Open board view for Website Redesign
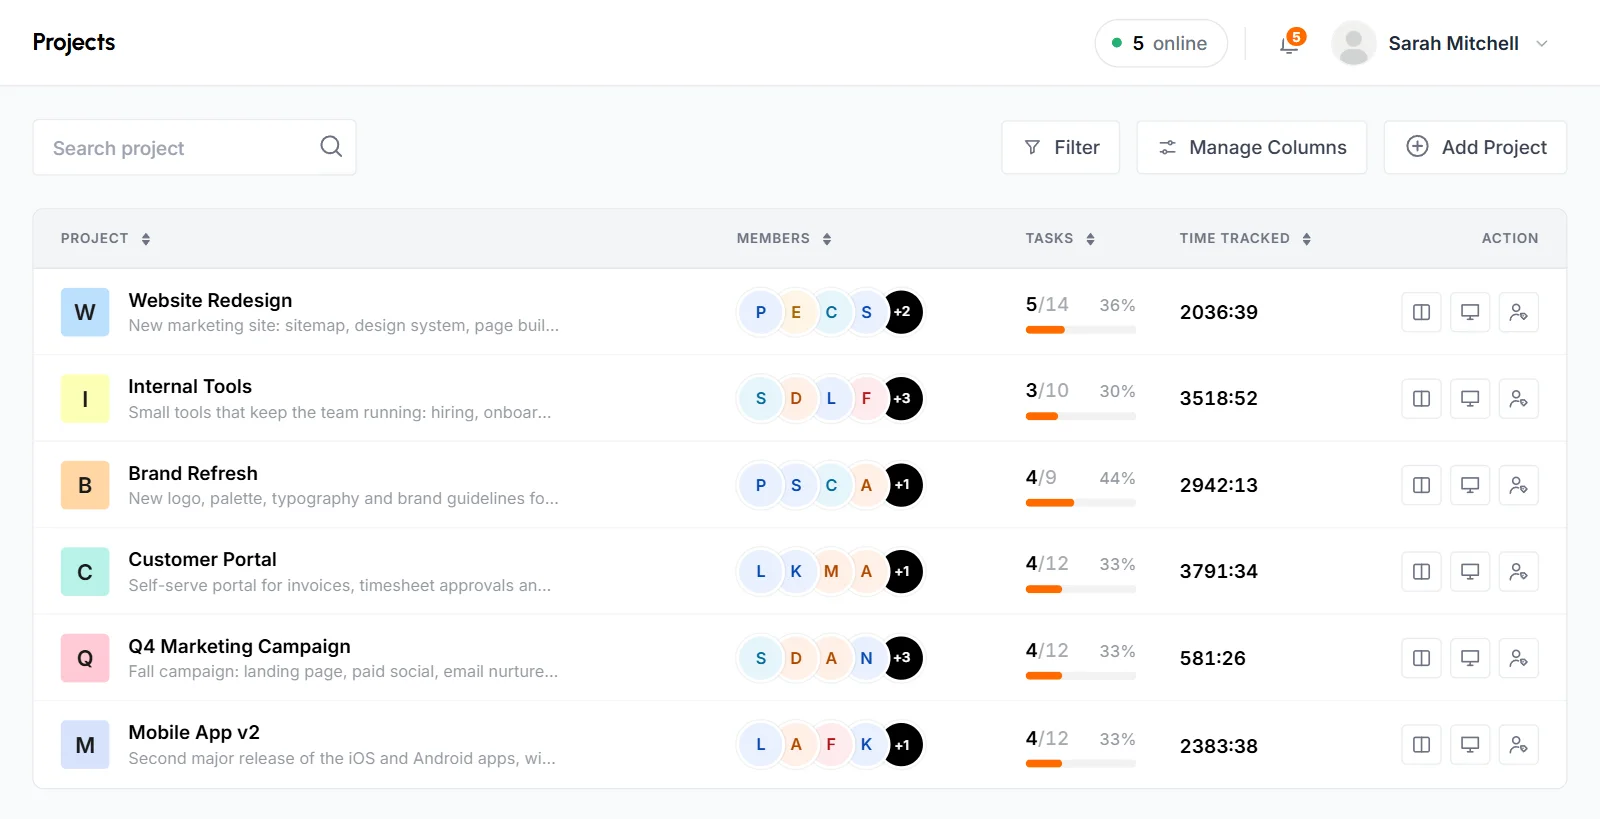Viewport: 1600px width, 819px height. (1421, 312)
